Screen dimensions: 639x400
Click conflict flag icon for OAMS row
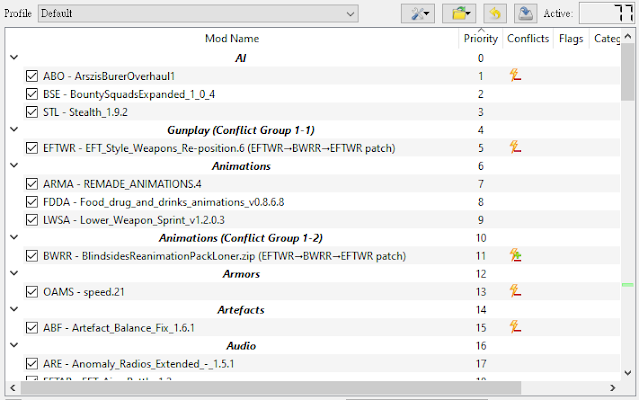click(x=515, y=291)
